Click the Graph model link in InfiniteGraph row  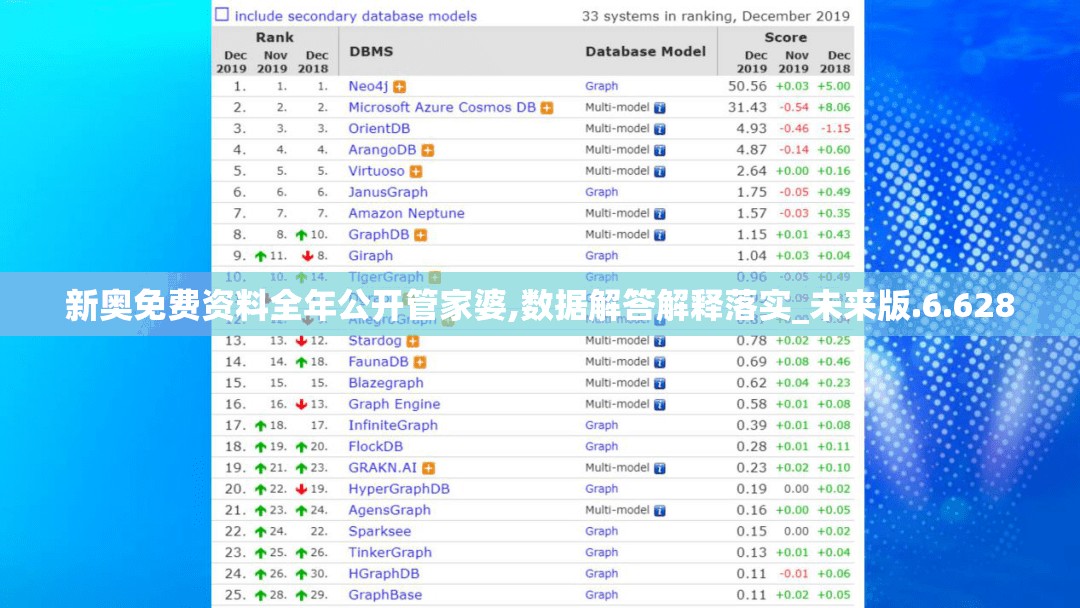click(601, 425)
